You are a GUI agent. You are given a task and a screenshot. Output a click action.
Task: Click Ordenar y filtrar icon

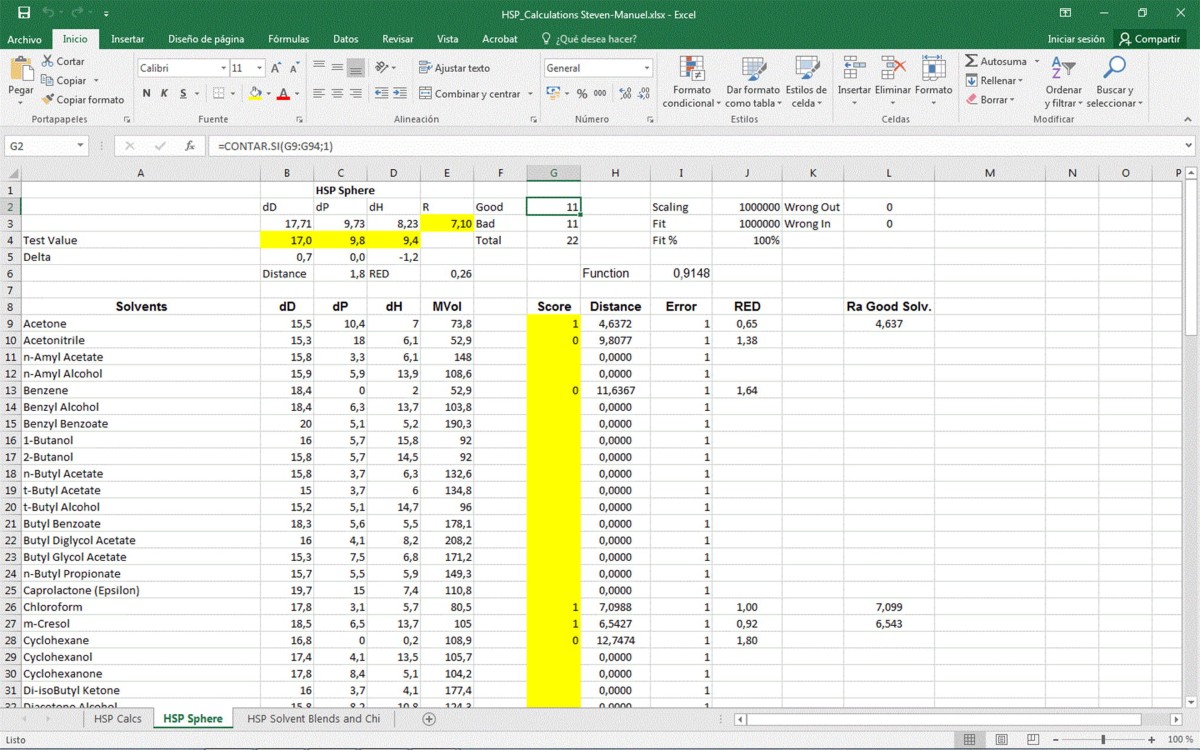pos(1063,70)
